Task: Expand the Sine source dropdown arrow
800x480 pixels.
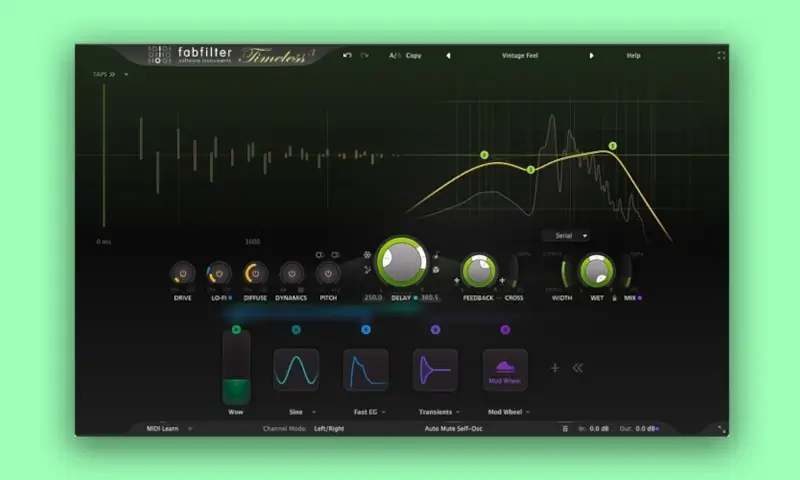Action: click(313, 412)
